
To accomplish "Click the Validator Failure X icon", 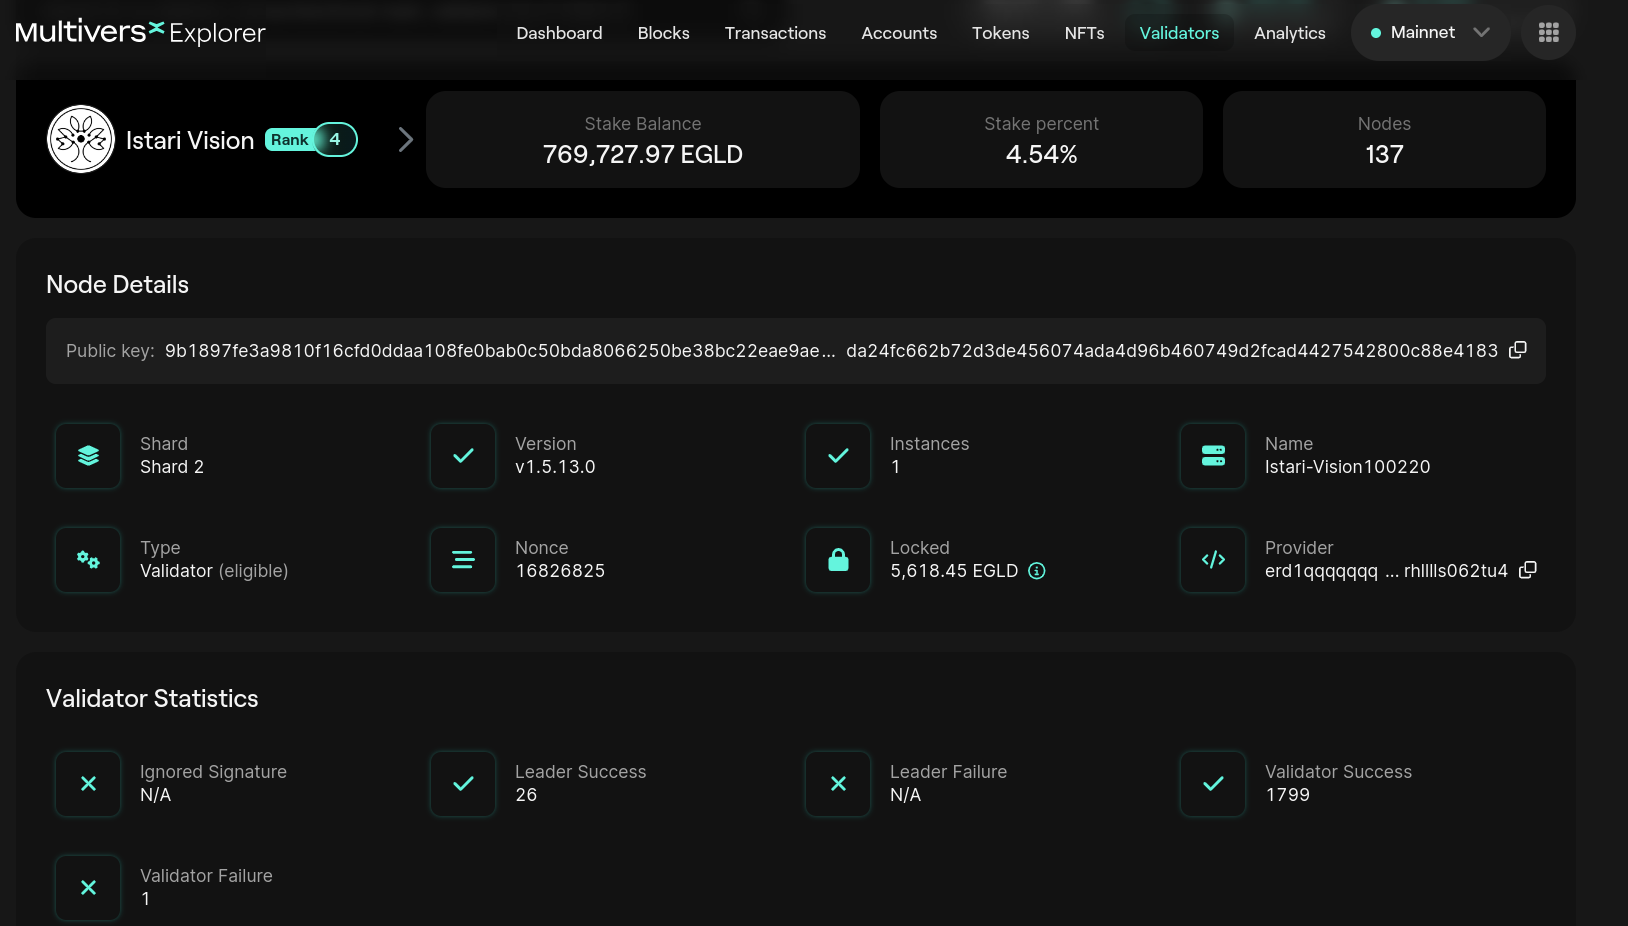I will point(88,888).
